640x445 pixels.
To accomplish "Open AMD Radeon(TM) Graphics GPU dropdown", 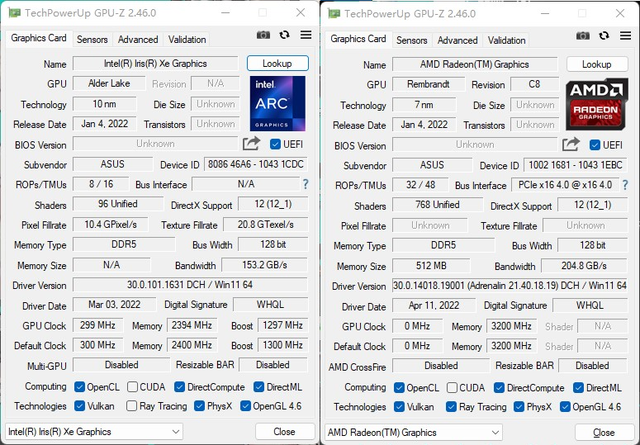I will [x=414, y=432].
